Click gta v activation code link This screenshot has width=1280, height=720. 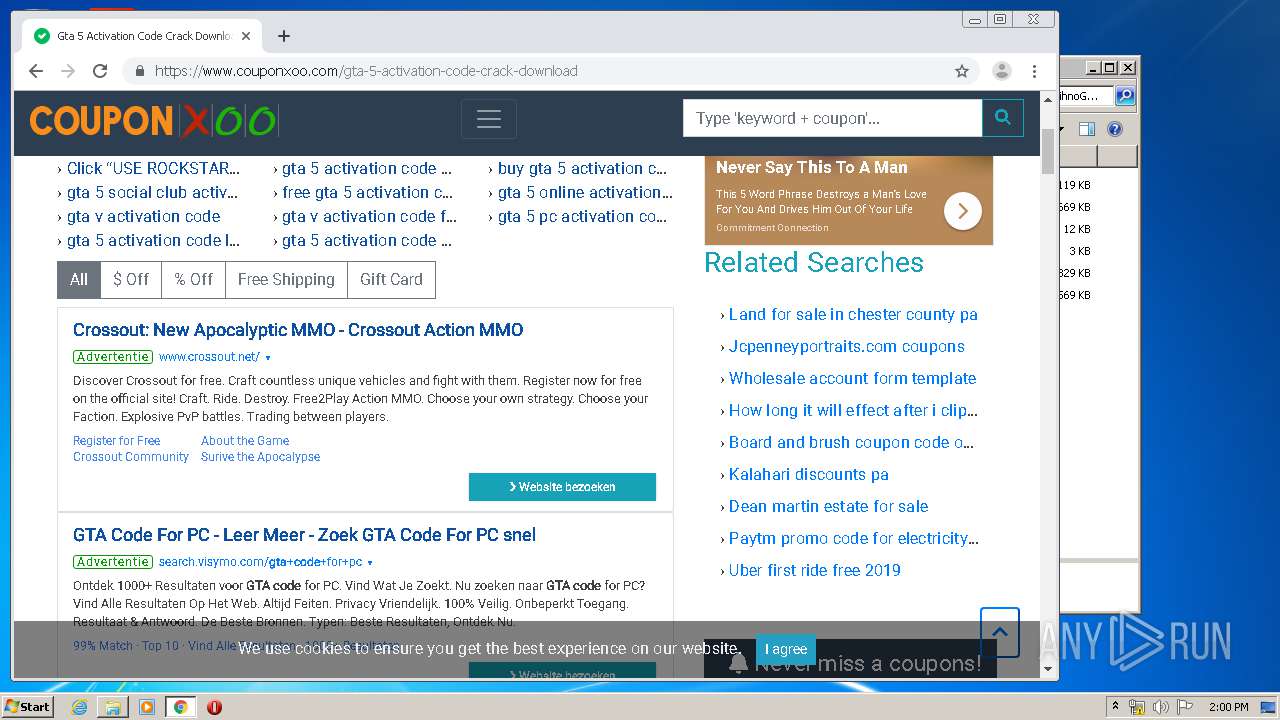pyautogui.click(x=143, y=216)
